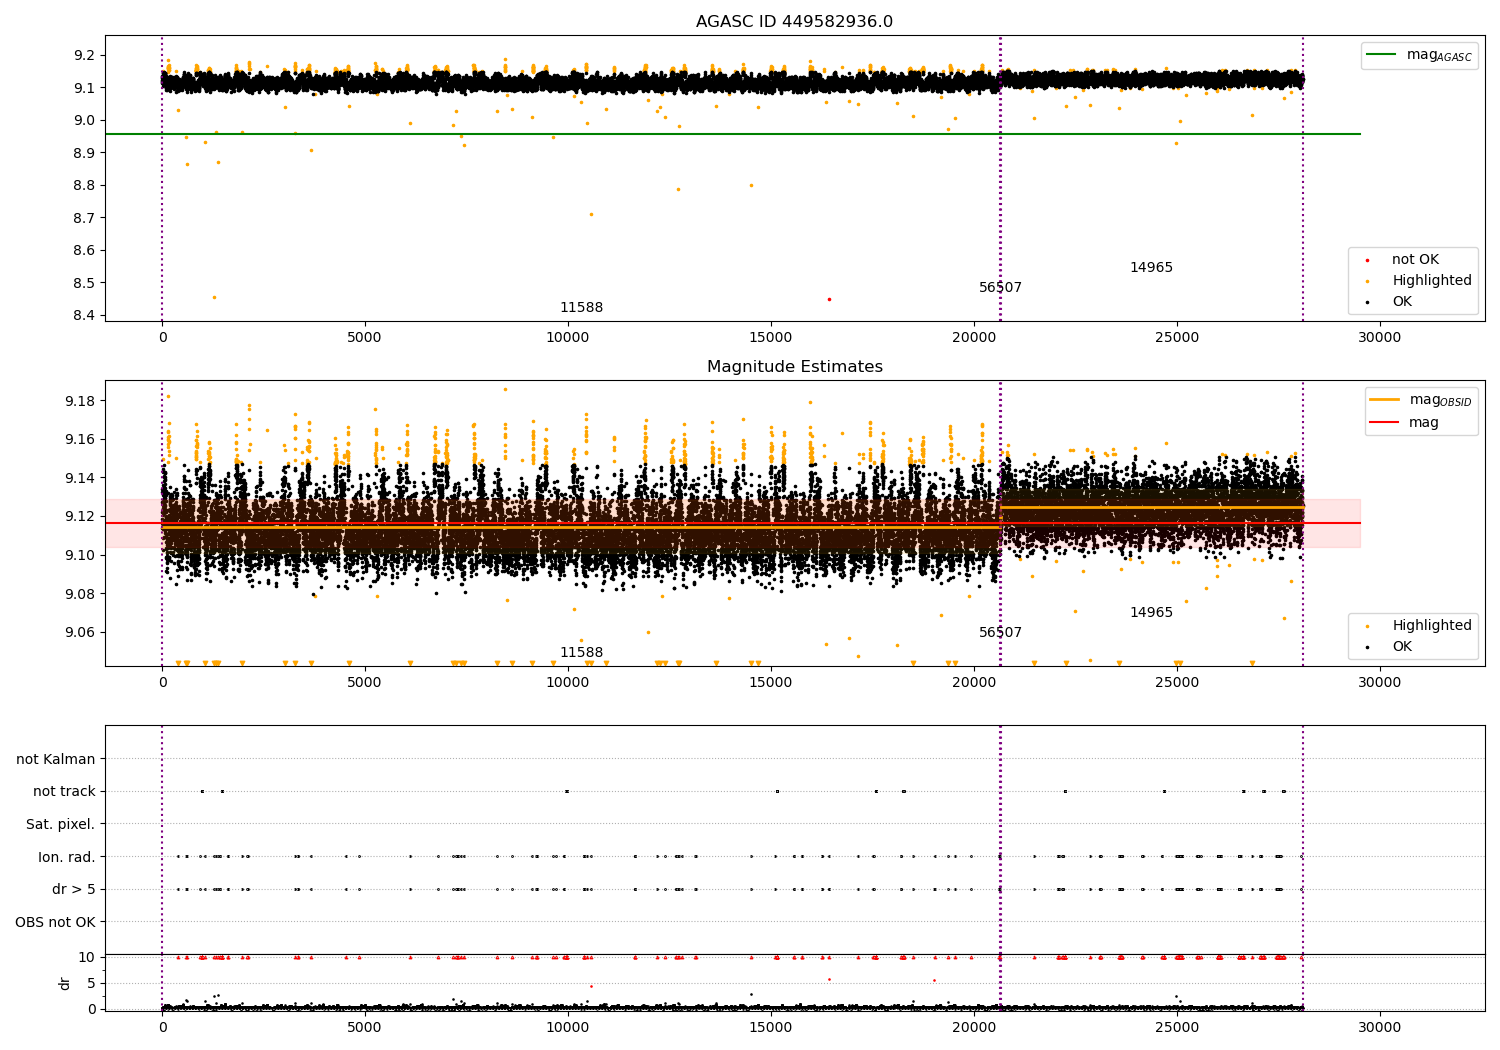
Task: Click the 9.18 y-axis tick label
Action: pyautogui.click(x=82, y=401)
